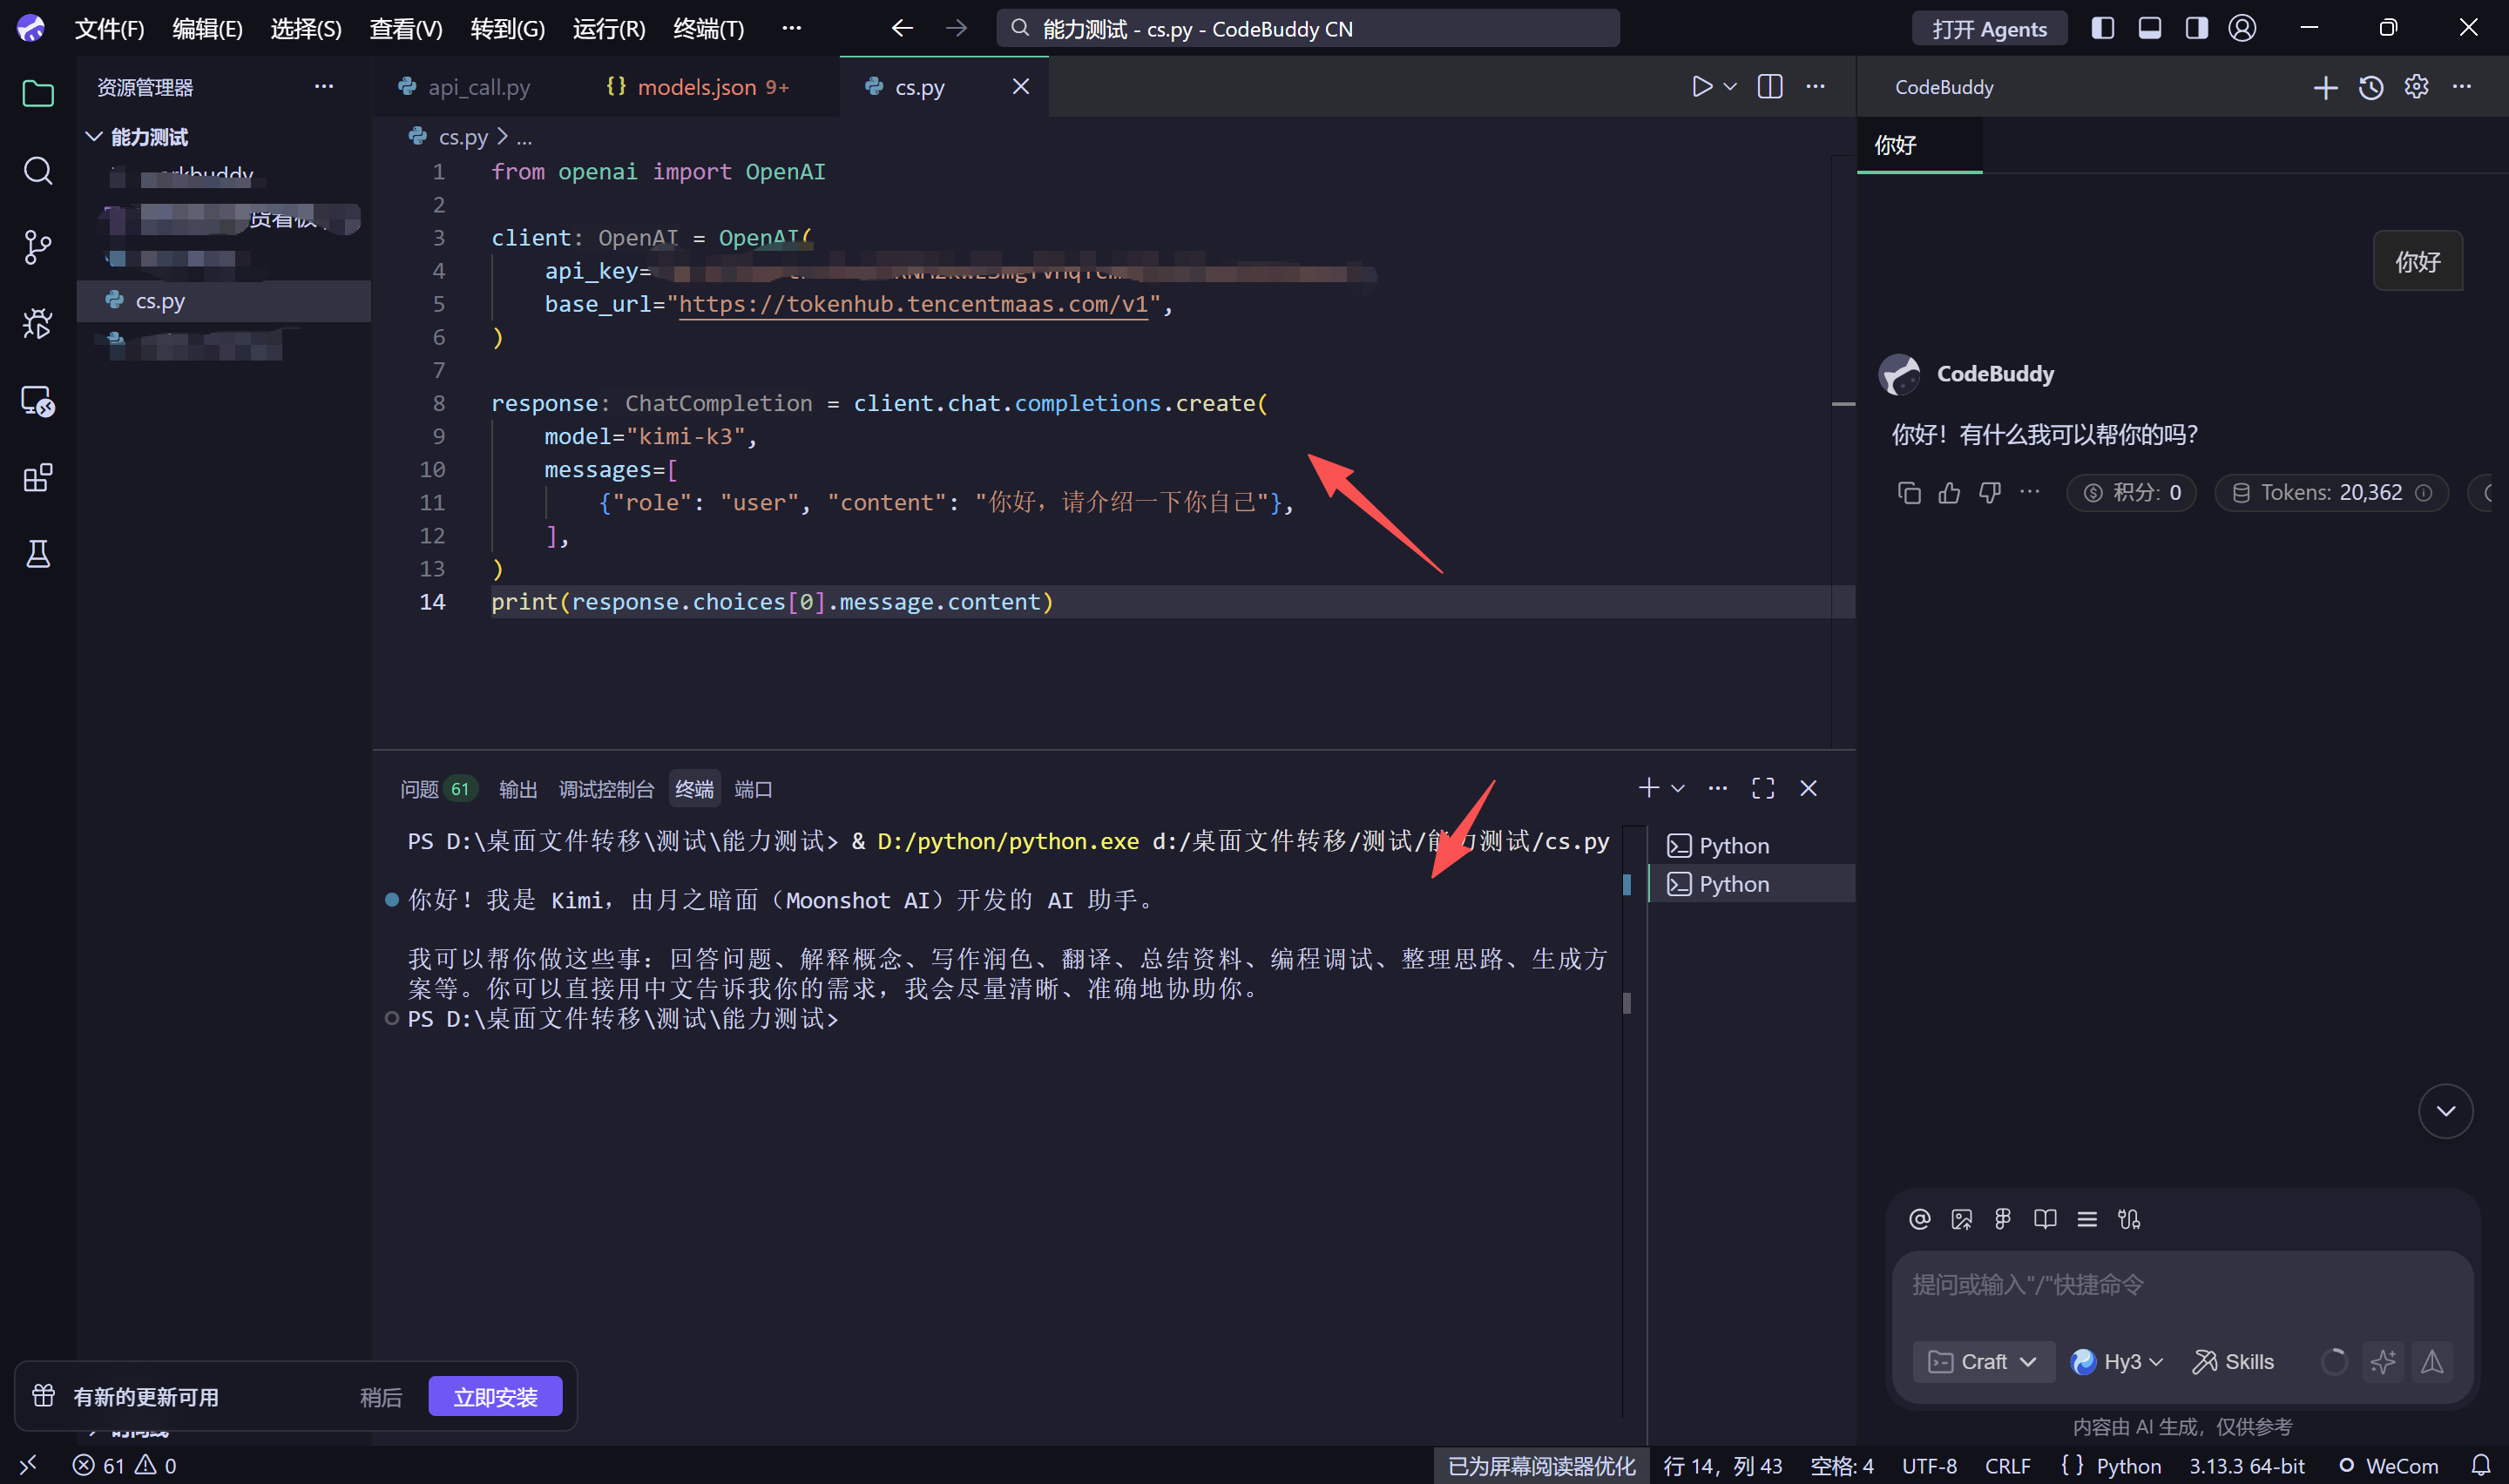The width and height of the screenshot is (2509, 1484).
Task: Open the Remote Explorer view
Action: tap(38, 400)
